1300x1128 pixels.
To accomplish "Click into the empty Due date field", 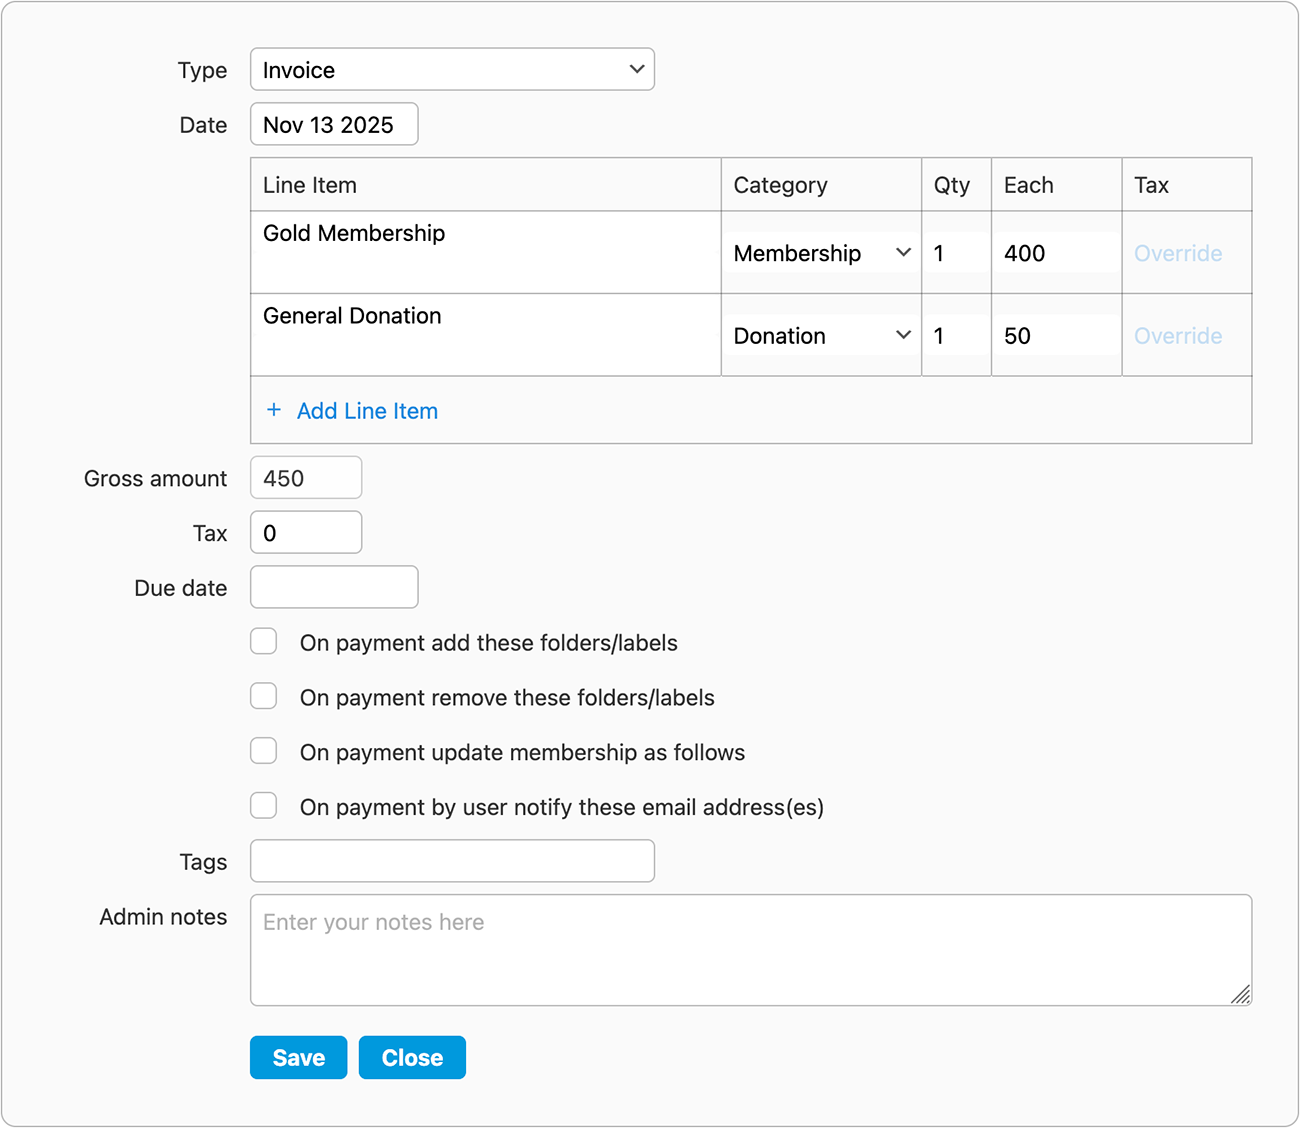I will pyautogui.click(x=334, y=588).
